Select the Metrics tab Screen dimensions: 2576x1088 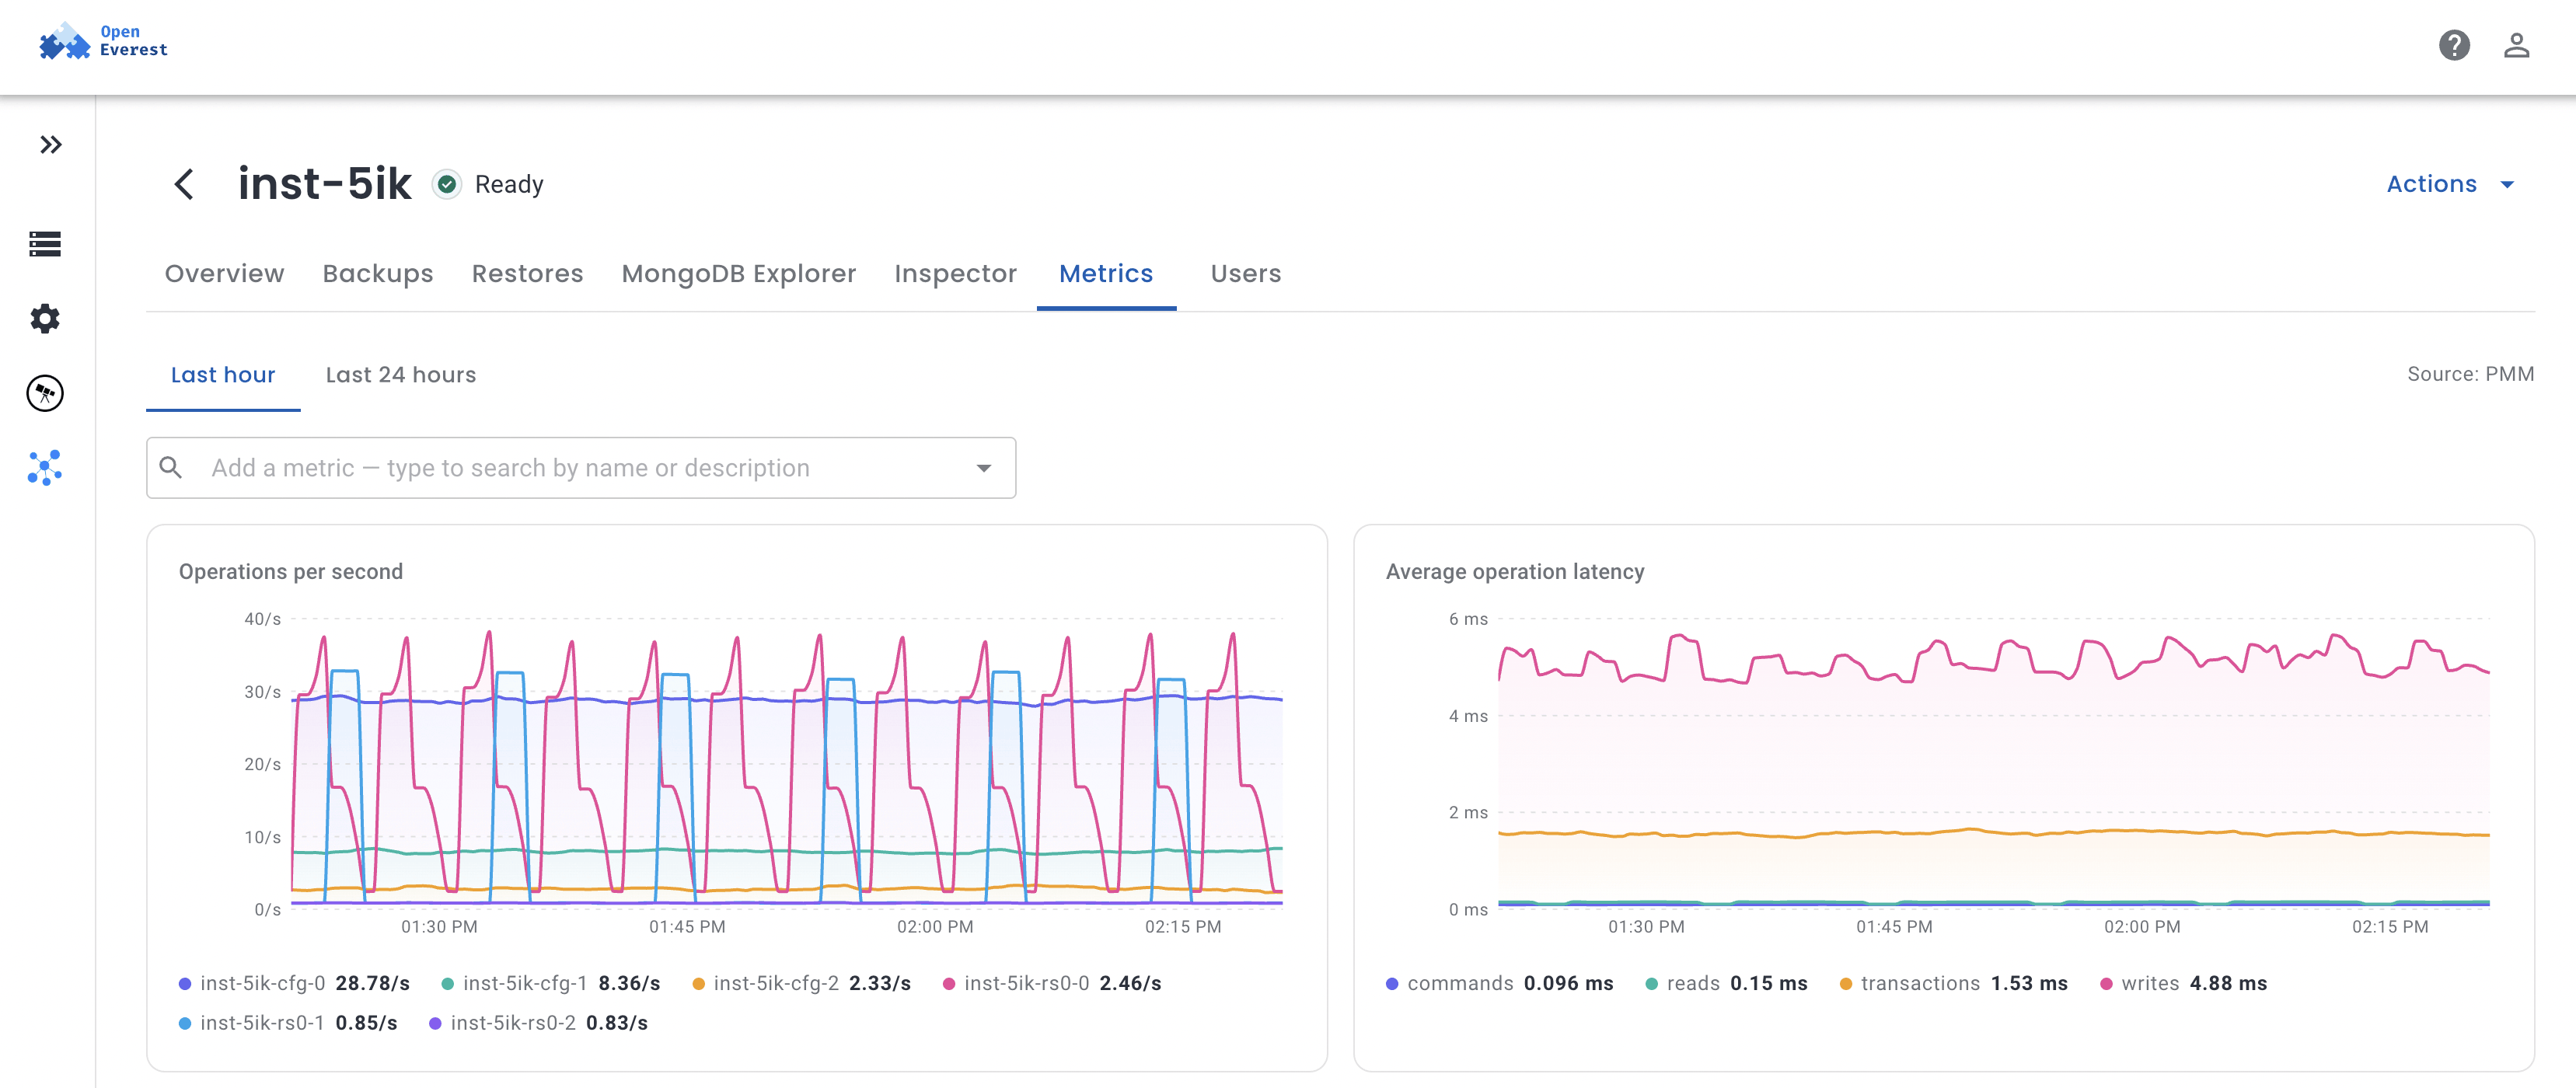1106,273
